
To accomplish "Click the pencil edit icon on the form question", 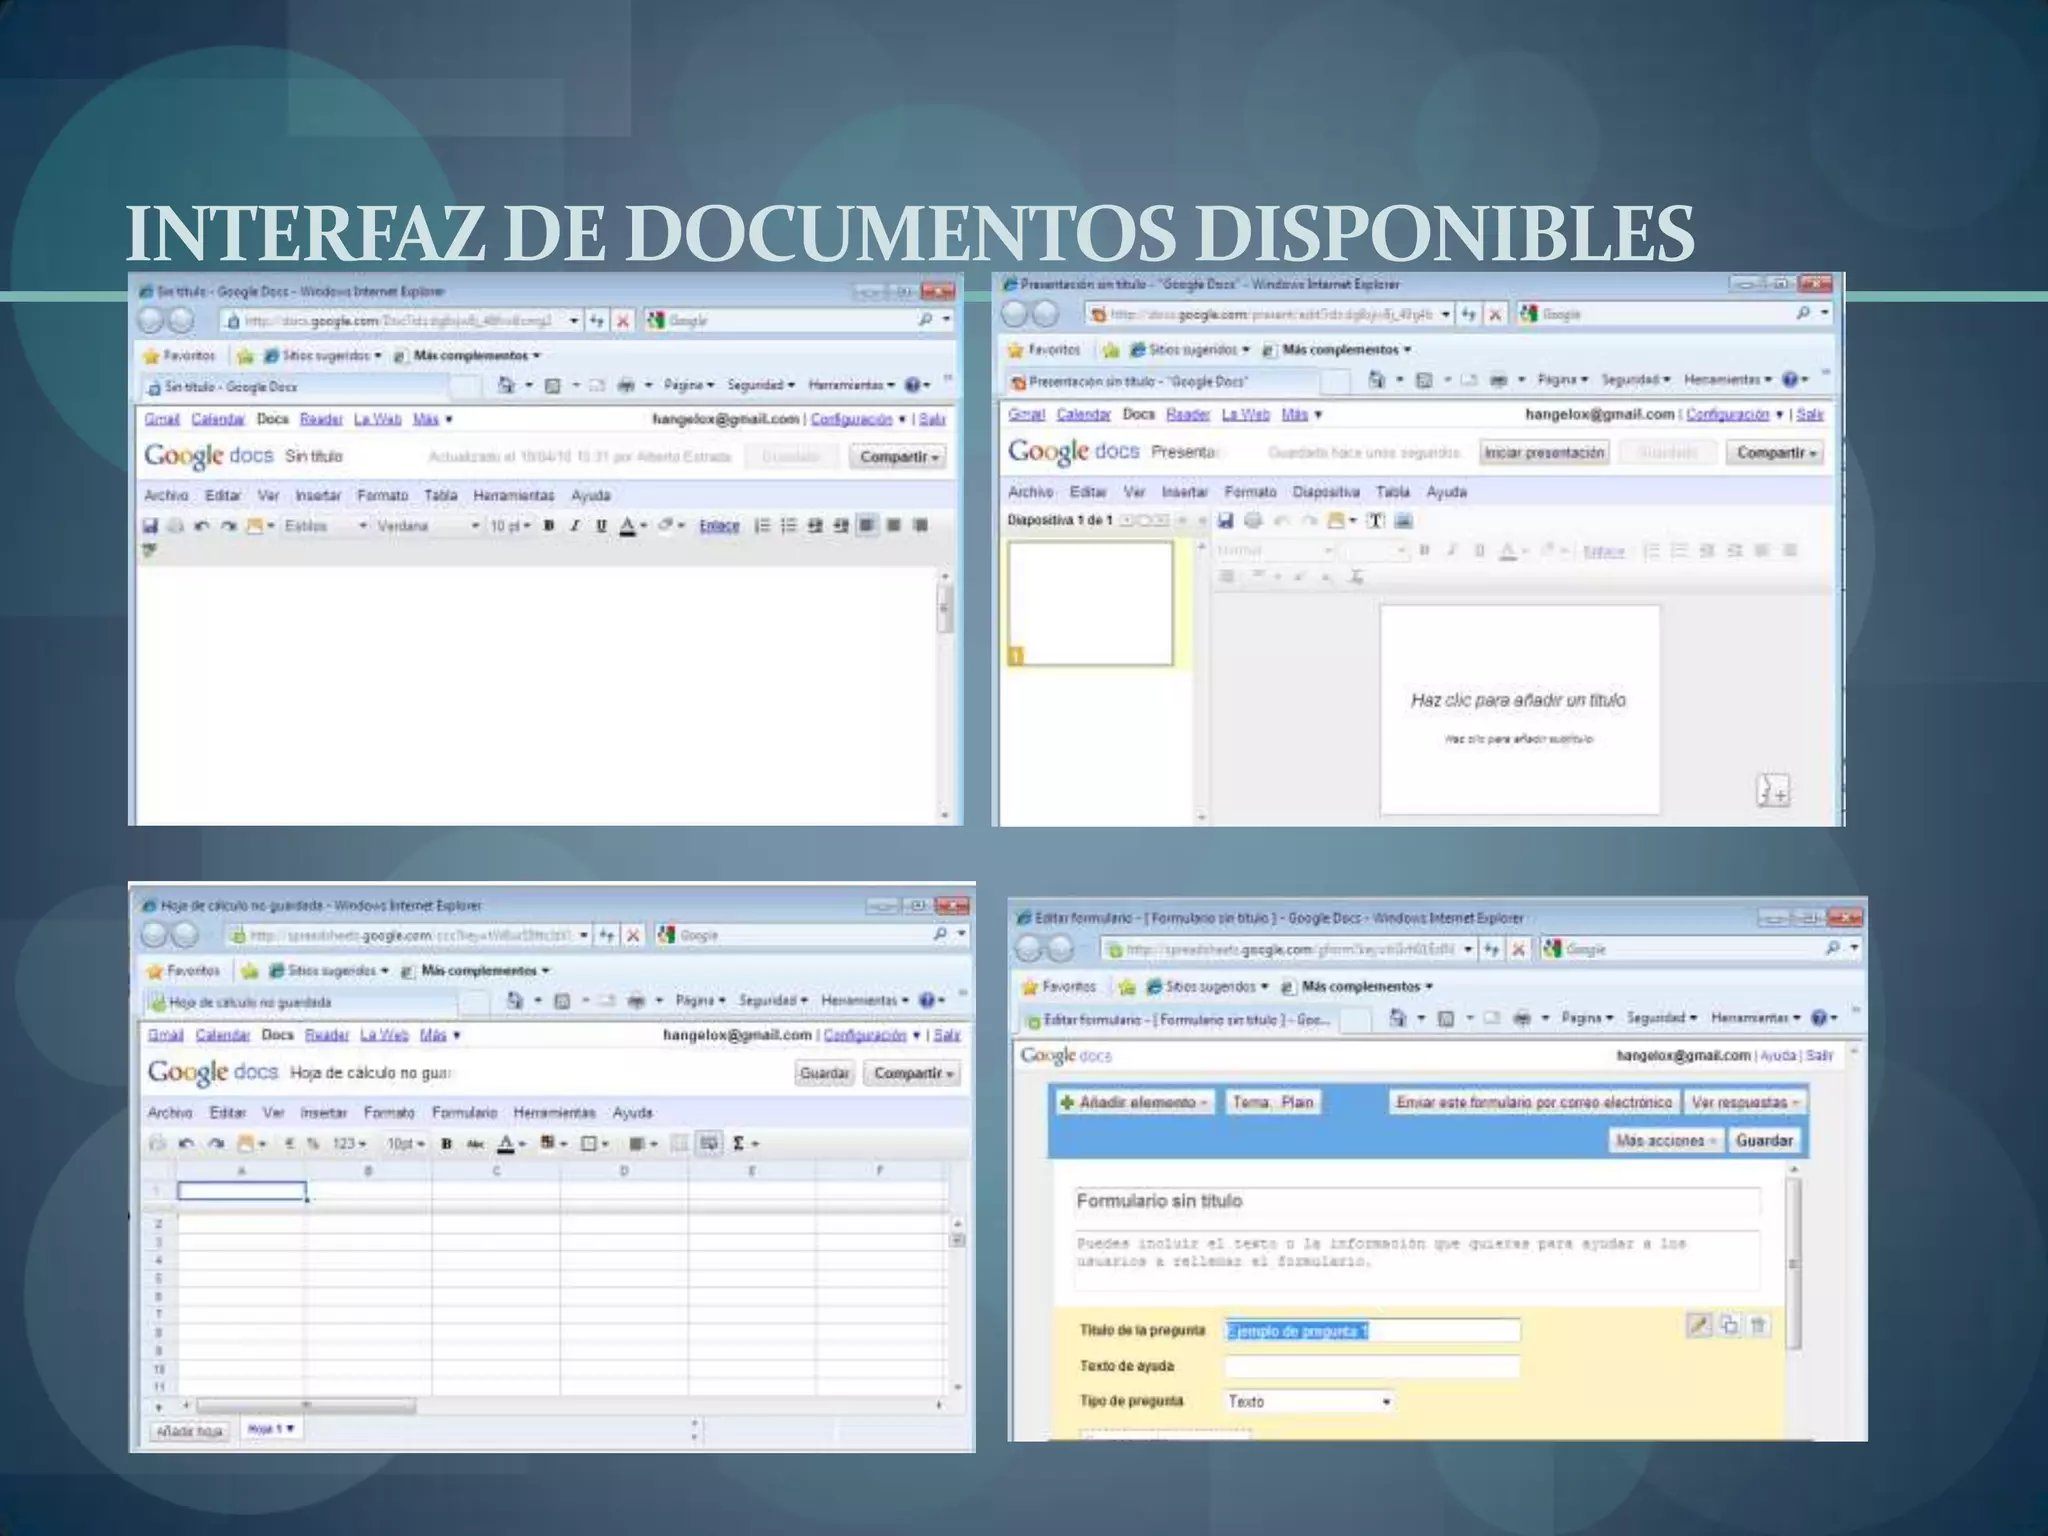I will click(1699, 1326).
